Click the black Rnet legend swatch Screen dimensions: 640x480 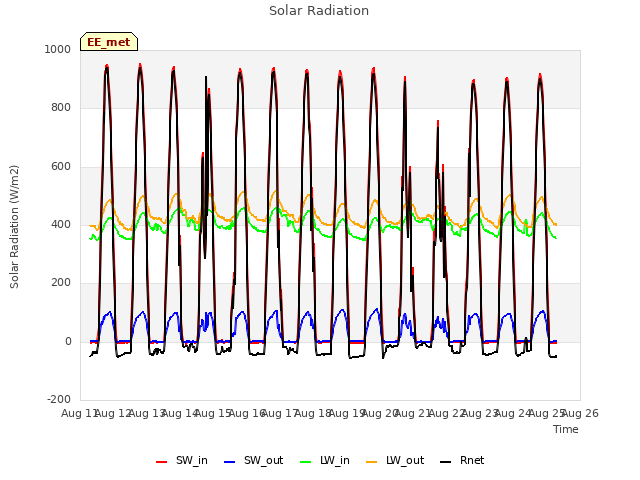coord(446,462)
